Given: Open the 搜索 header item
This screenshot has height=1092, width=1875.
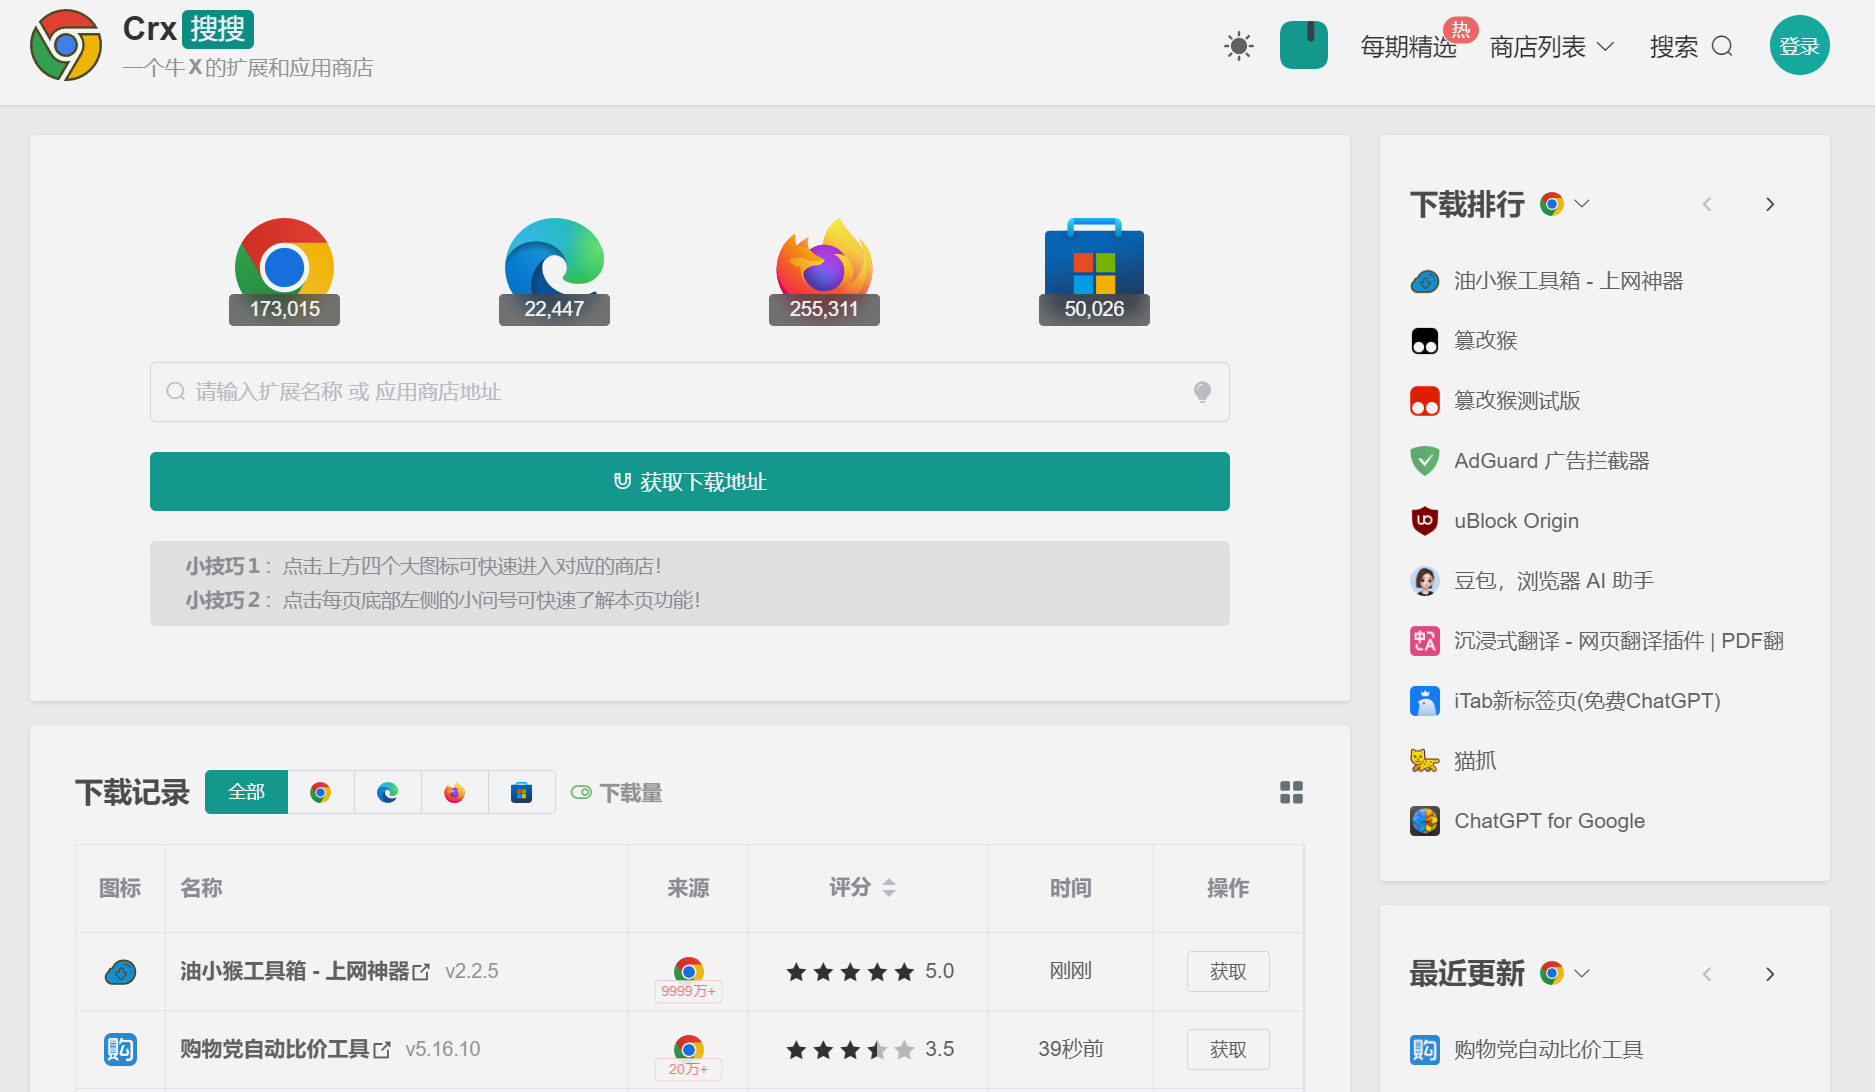Looking at the screenshot, I should pyautogui.click(x=1691, y=47).
